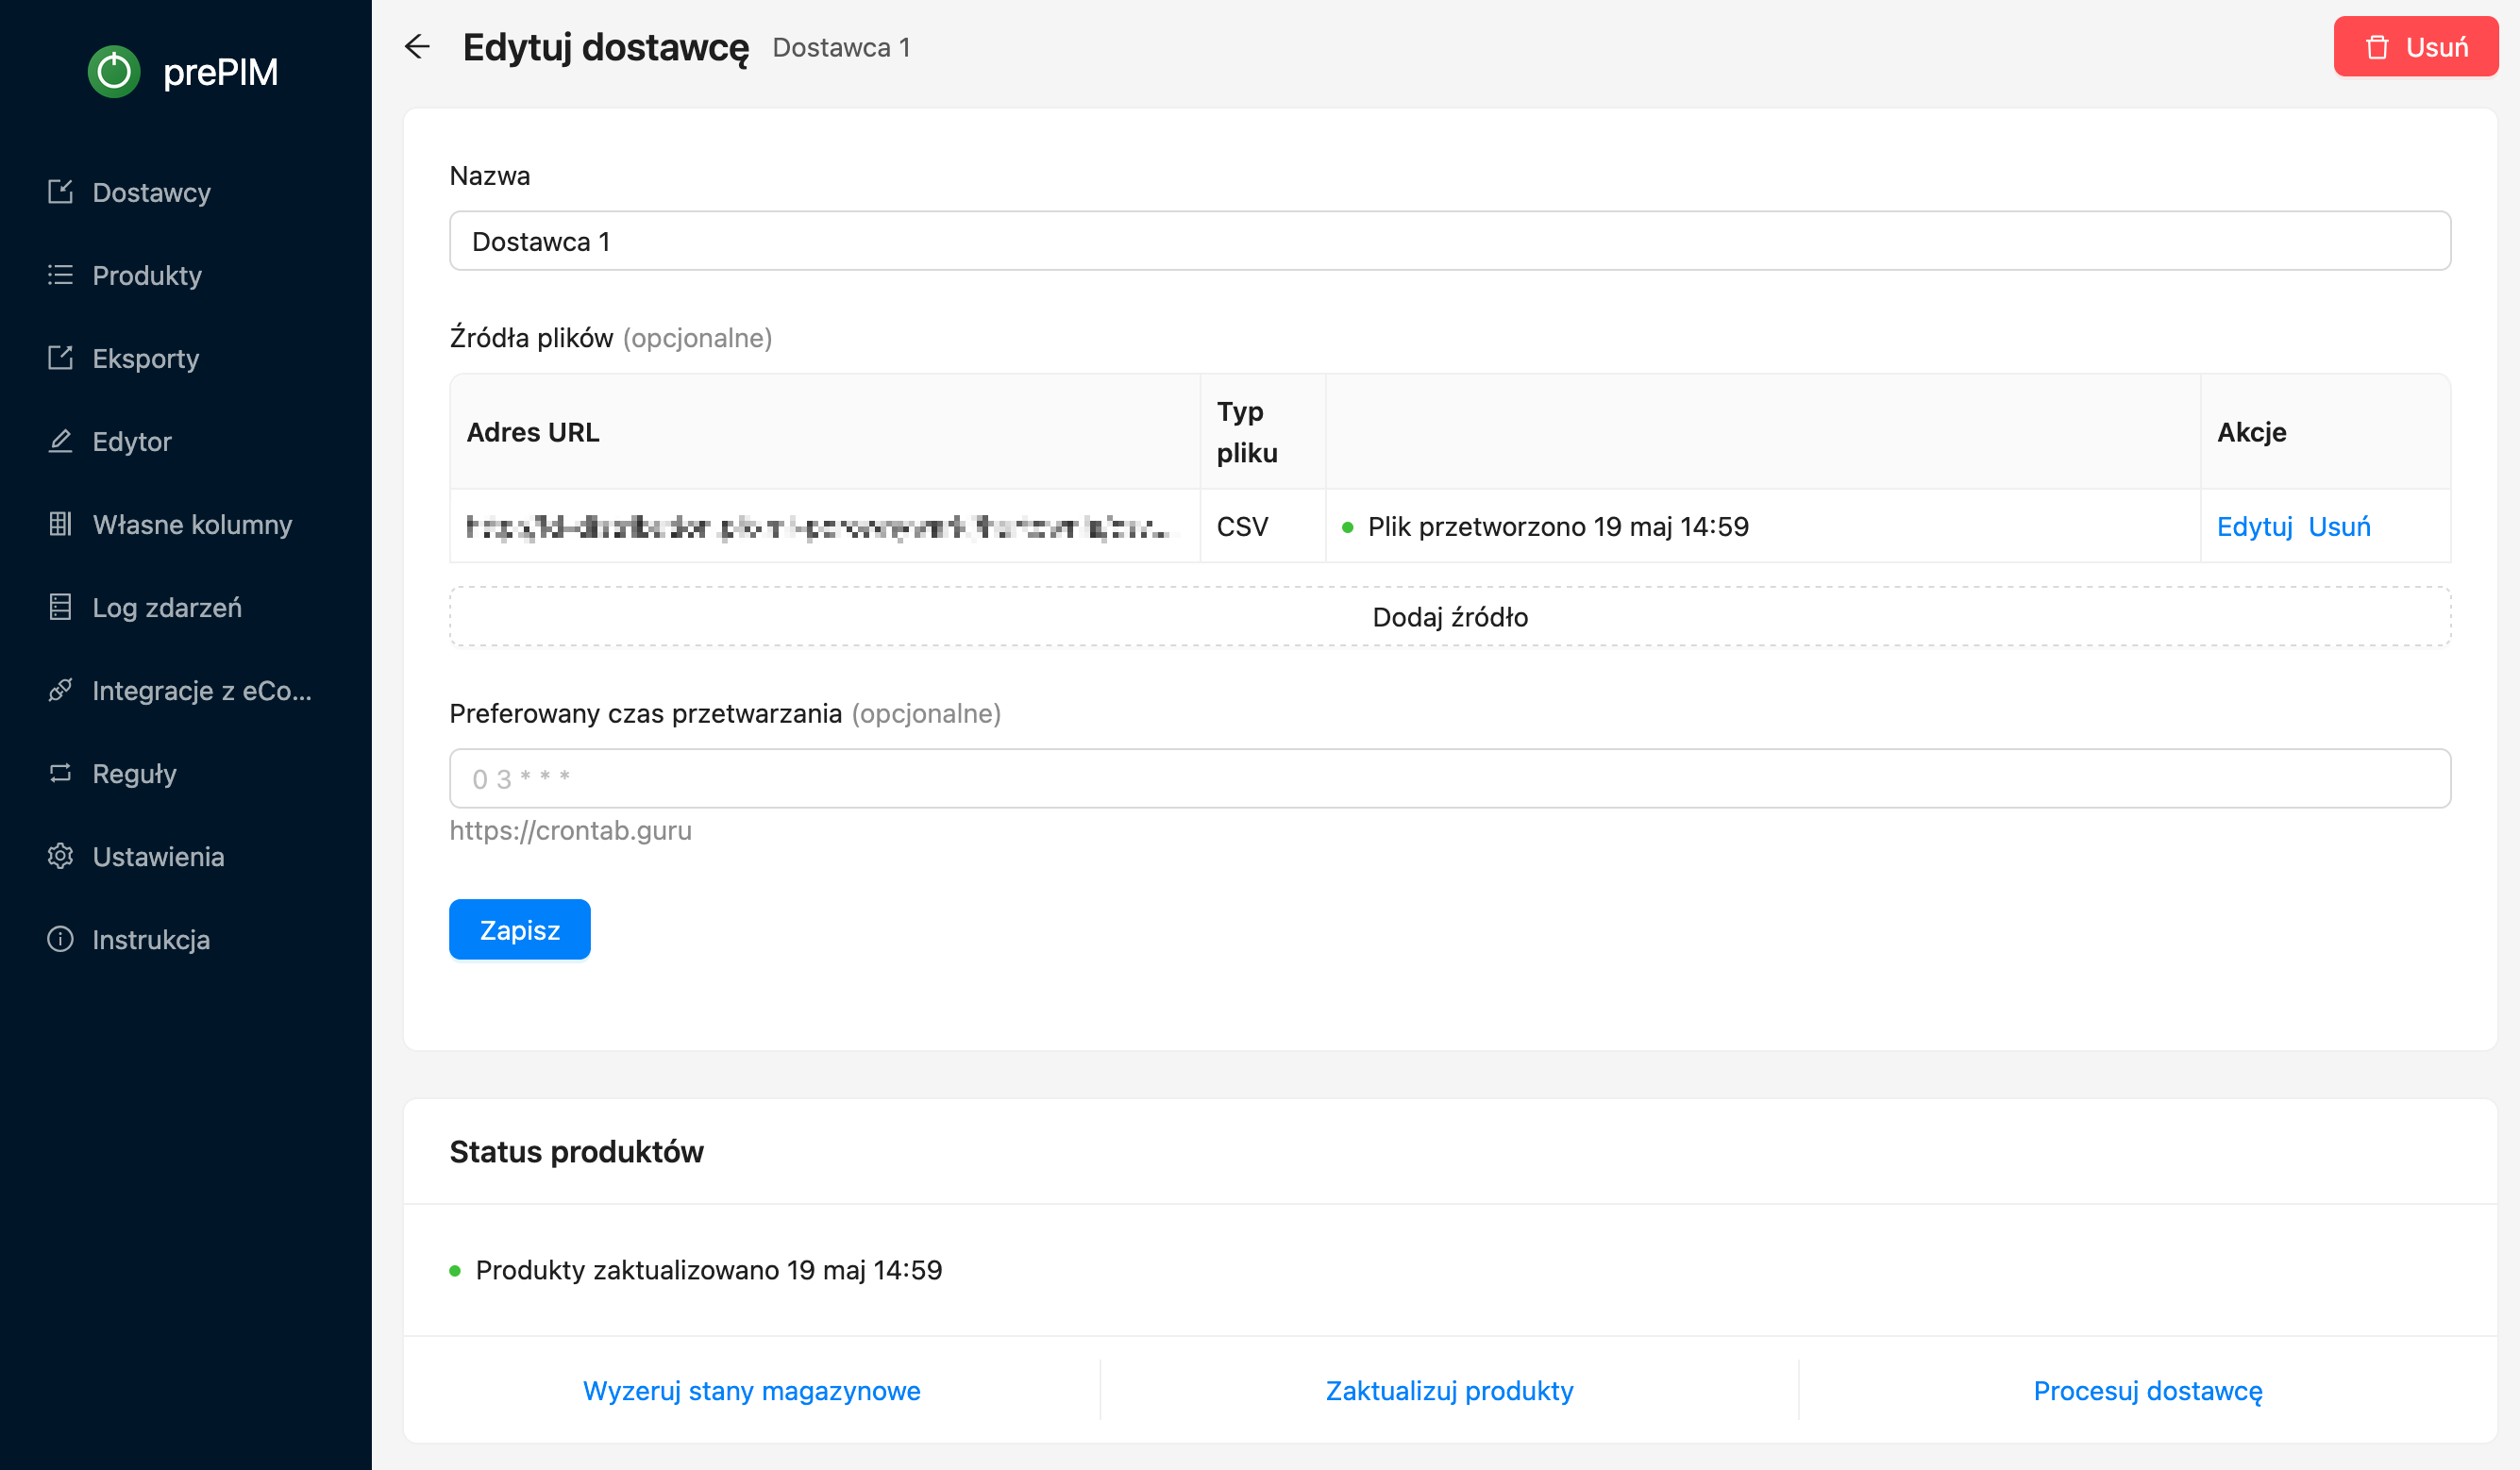The width and height of the screenshot is (2520, 1470).
Task: Open Dostawcy via its sidebar icon
Action: pos(60,192)
